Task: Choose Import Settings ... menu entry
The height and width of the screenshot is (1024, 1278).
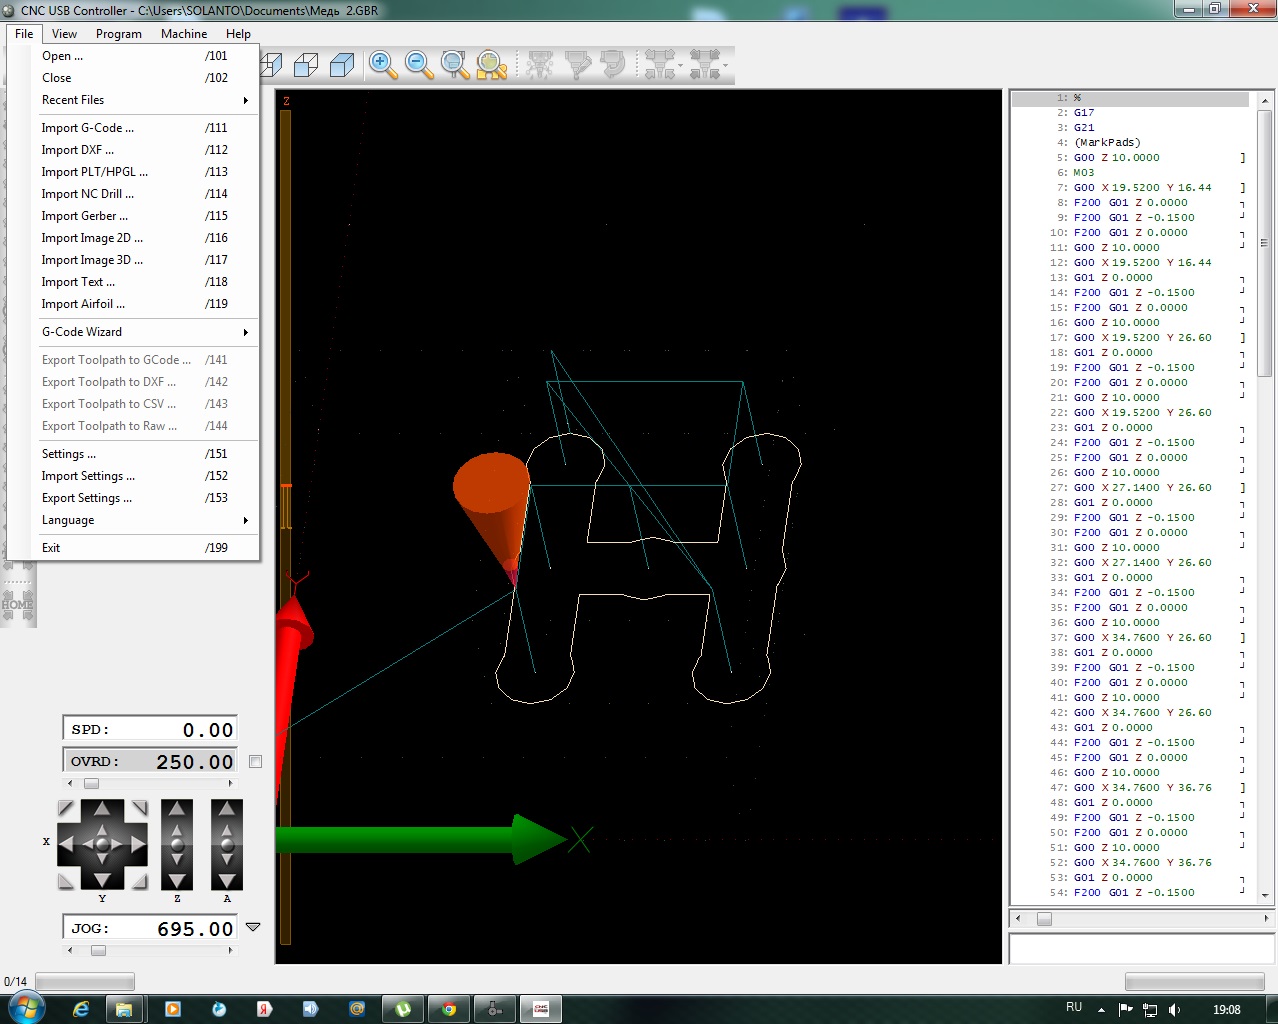Action: [133, 476]
